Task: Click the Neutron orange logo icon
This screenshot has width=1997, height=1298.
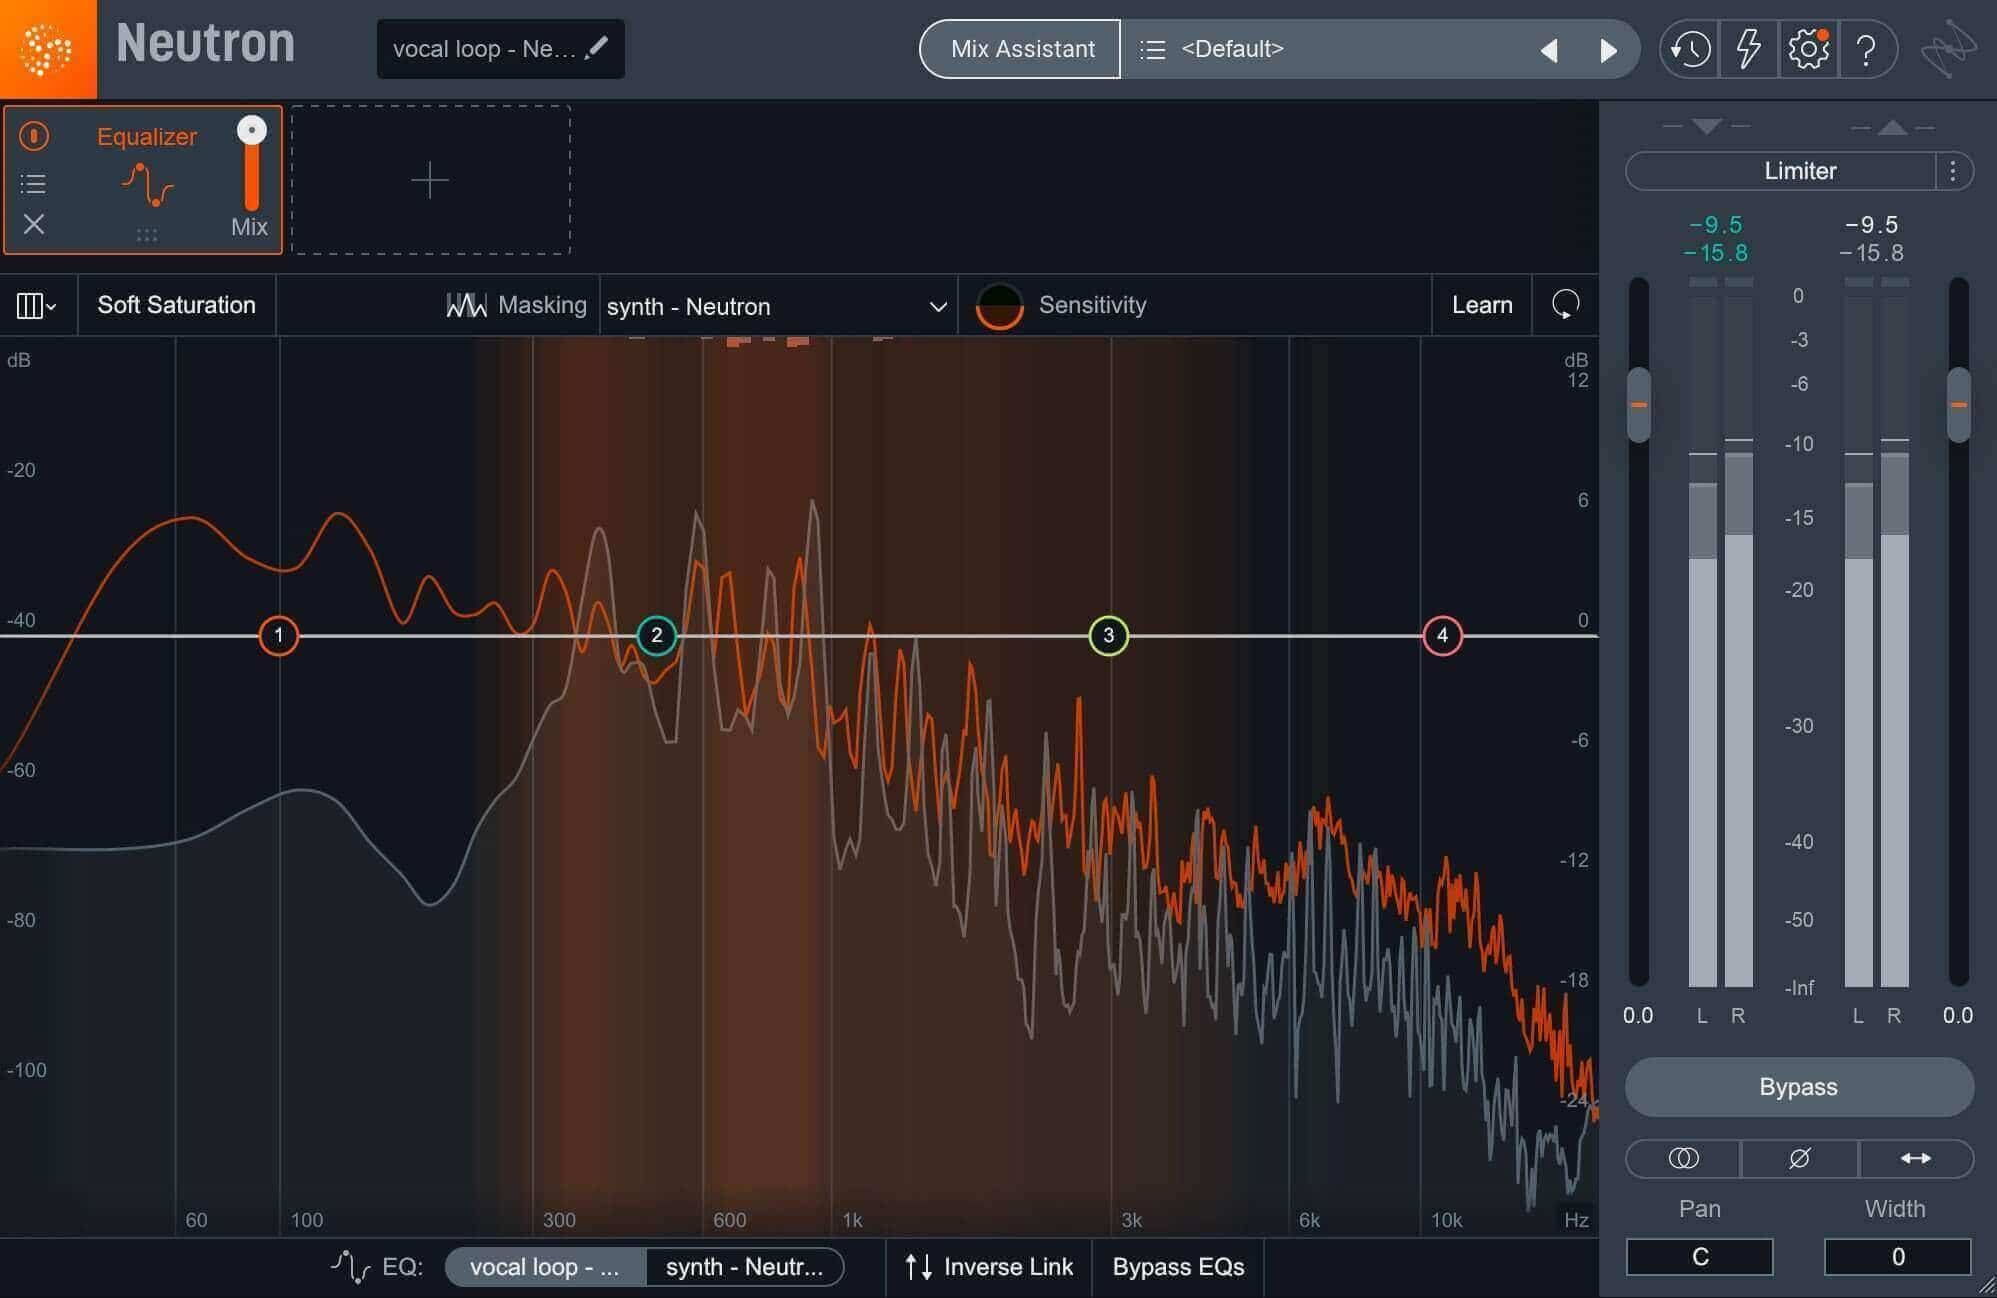Action: [x=47, y=49]
